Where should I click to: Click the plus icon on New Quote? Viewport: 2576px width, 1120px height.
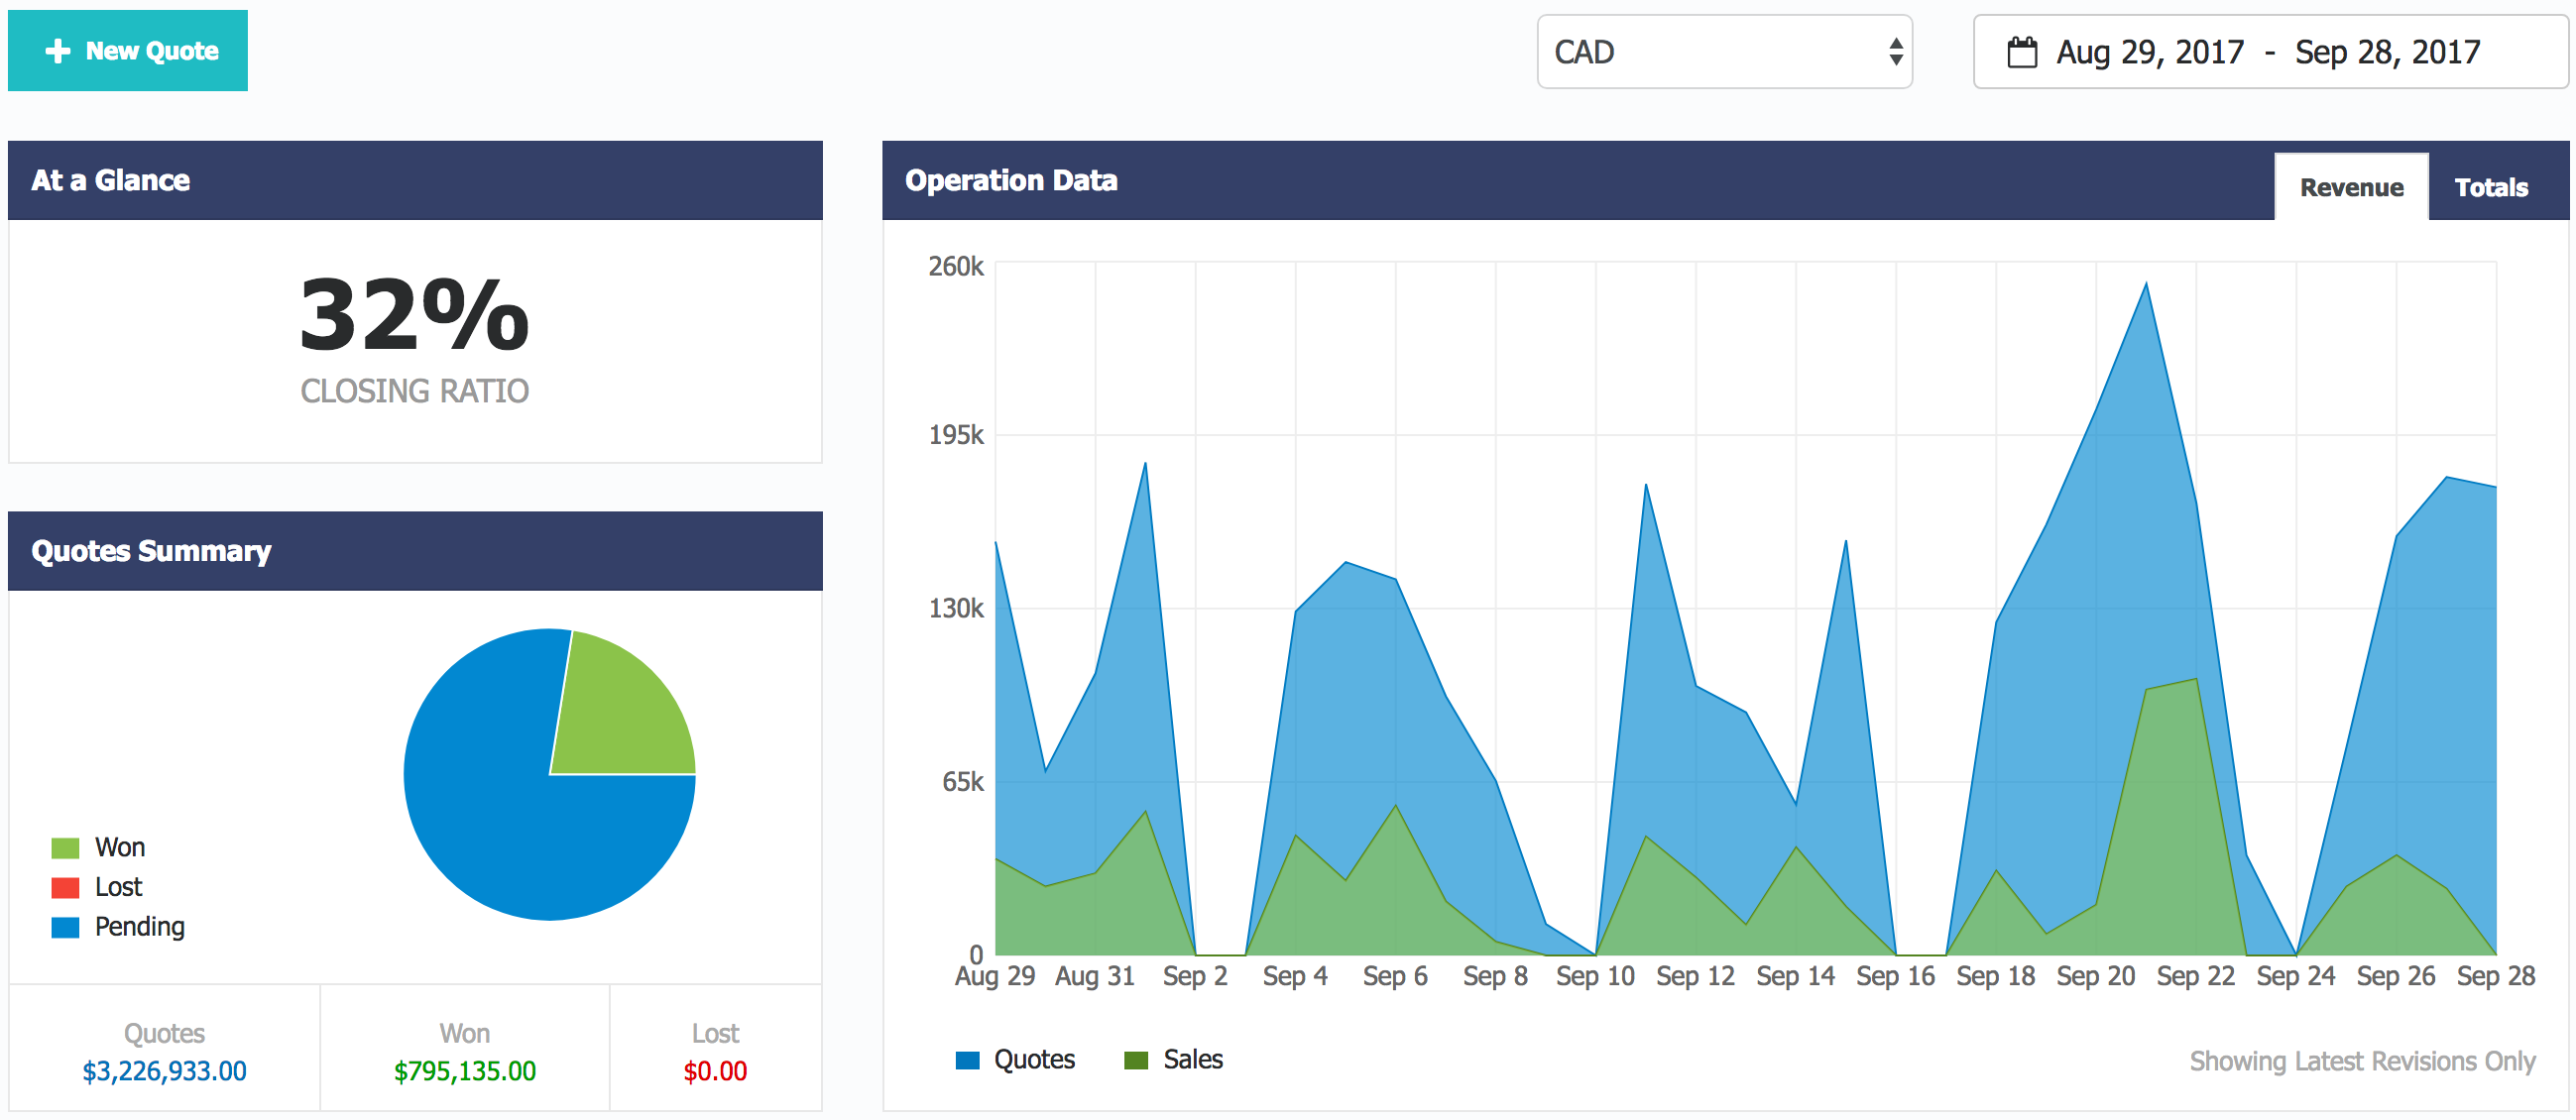[58, 51]
